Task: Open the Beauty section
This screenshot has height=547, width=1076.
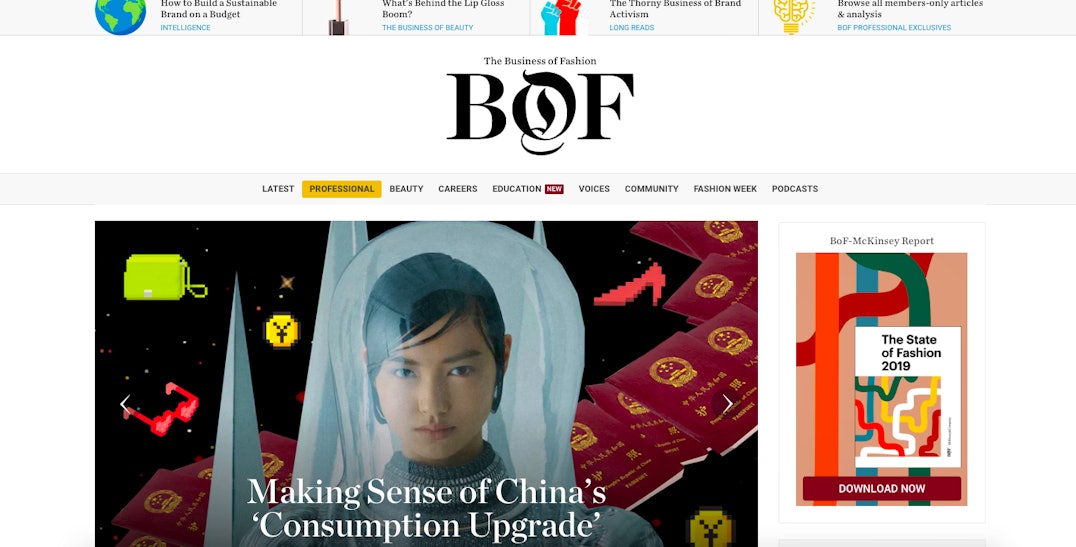Action: [x=406, y=189]
